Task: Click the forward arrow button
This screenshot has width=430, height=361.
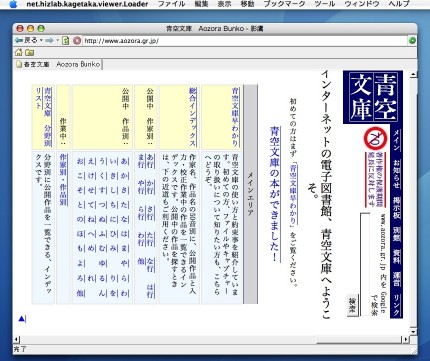Action: [49, 40]
